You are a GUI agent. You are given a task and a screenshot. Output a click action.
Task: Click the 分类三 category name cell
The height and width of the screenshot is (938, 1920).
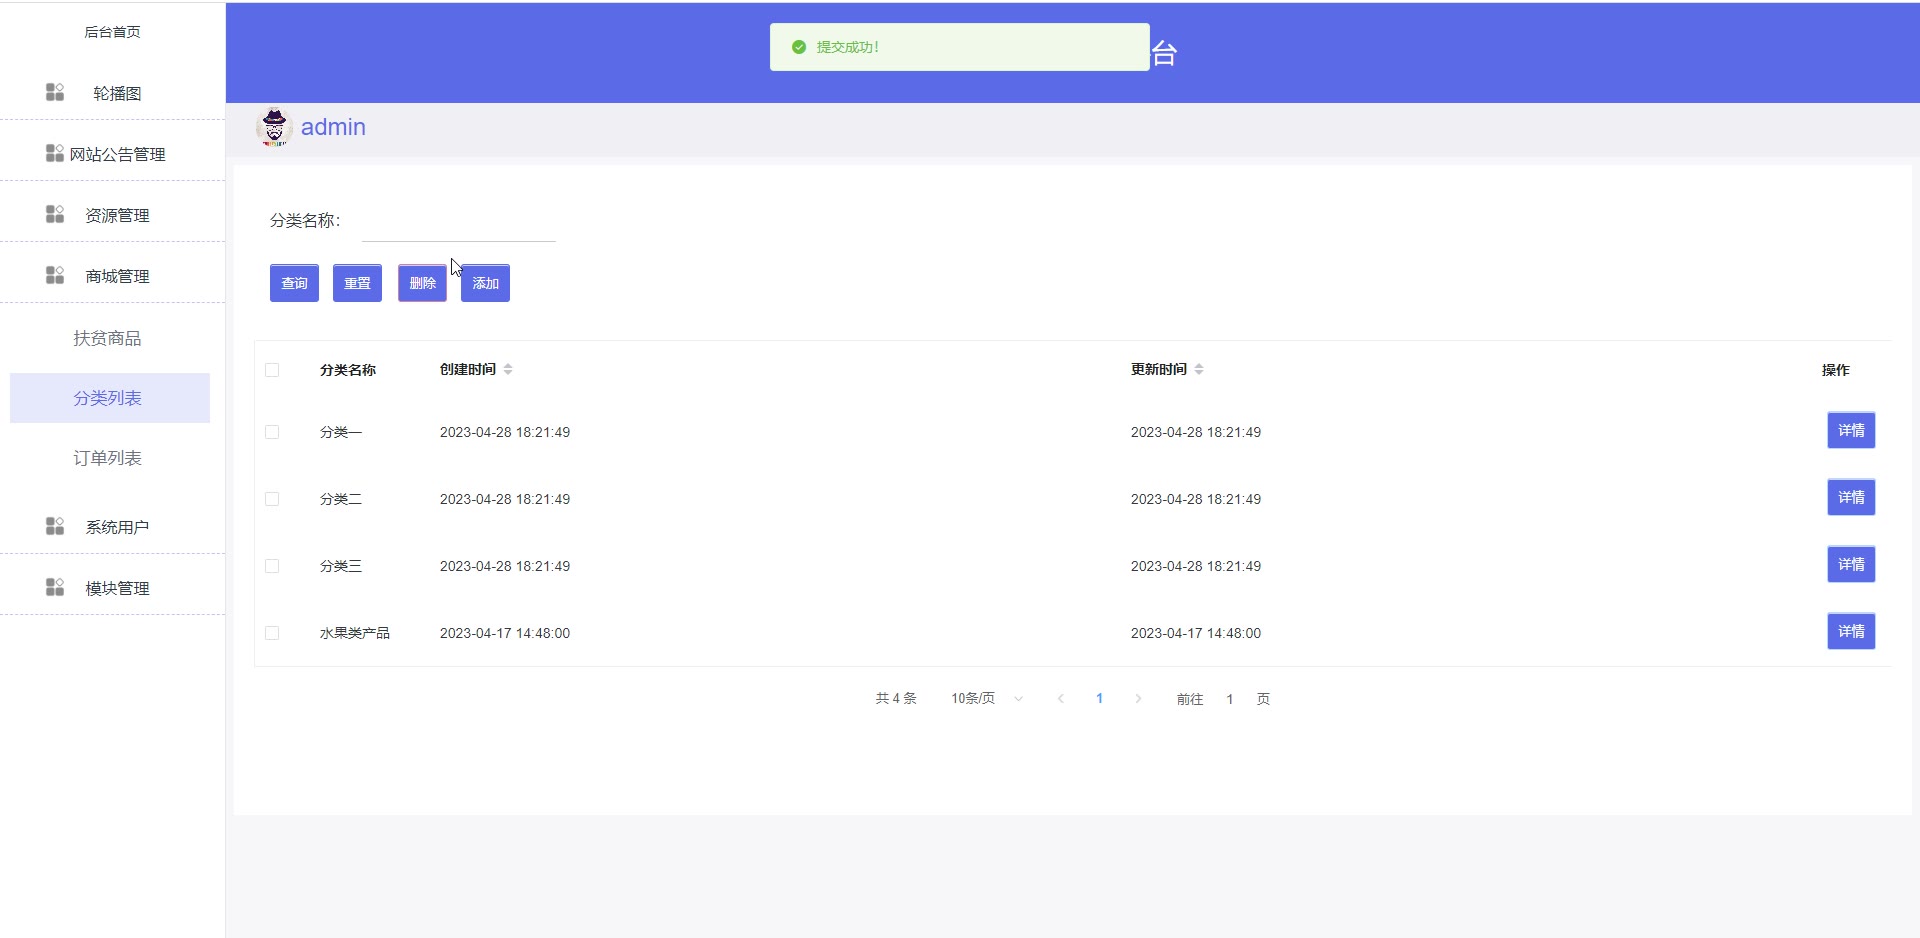pyautogui.click(x=341, y=566)
